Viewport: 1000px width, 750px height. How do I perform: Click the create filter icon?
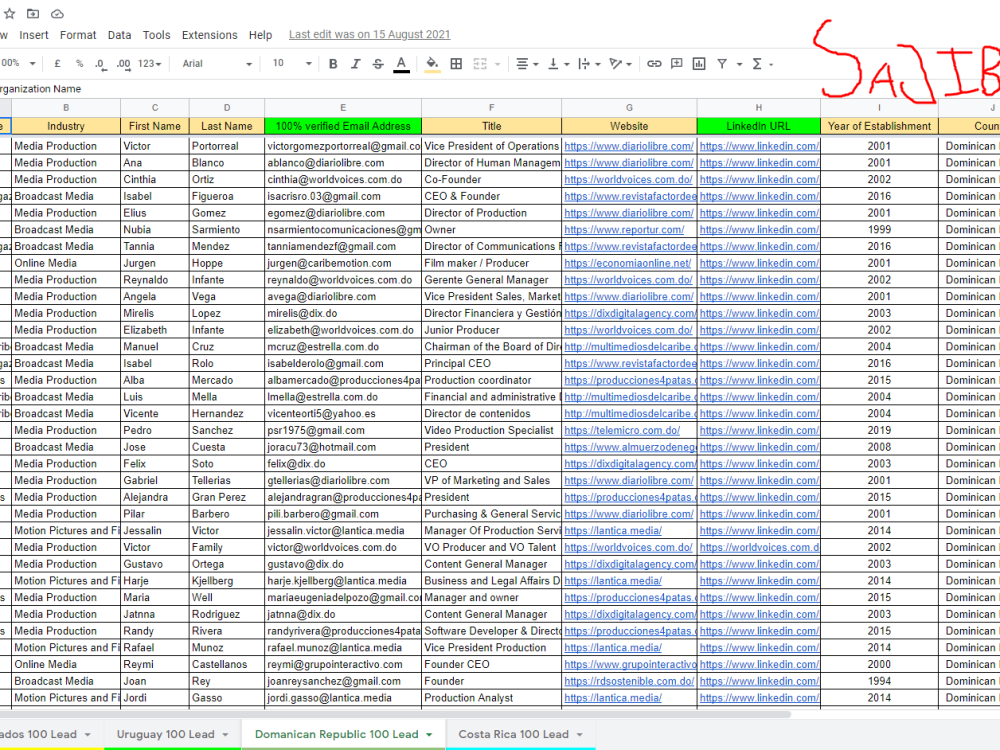pos(722,64)
